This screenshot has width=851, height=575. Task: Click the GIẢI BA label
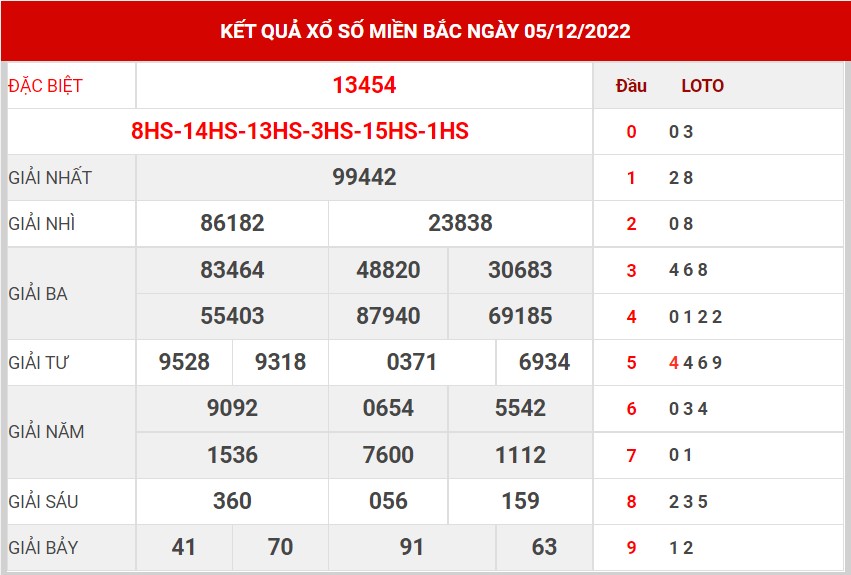coord(38,294)
